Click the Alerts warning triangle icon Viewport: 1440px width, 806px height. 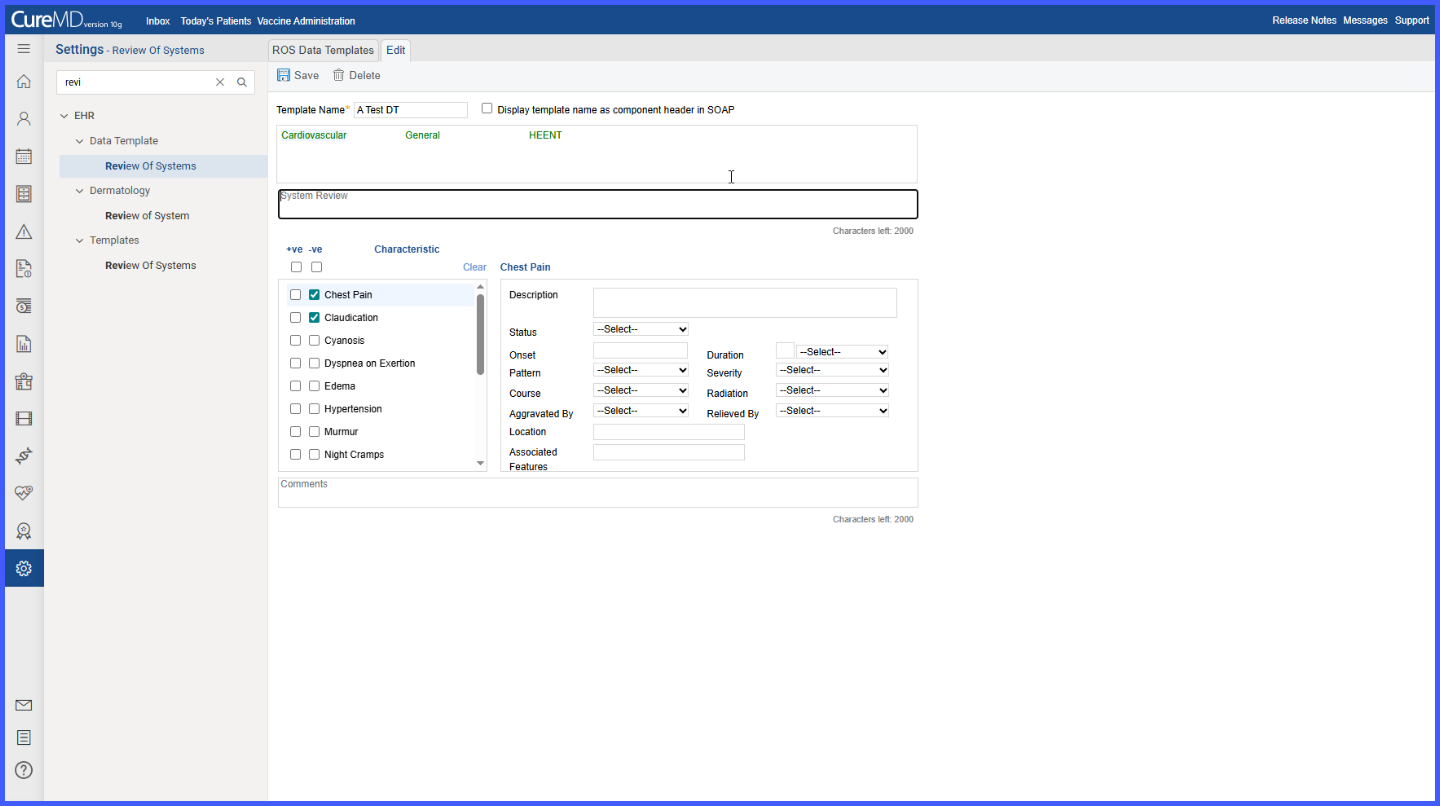tap(24, 231)
